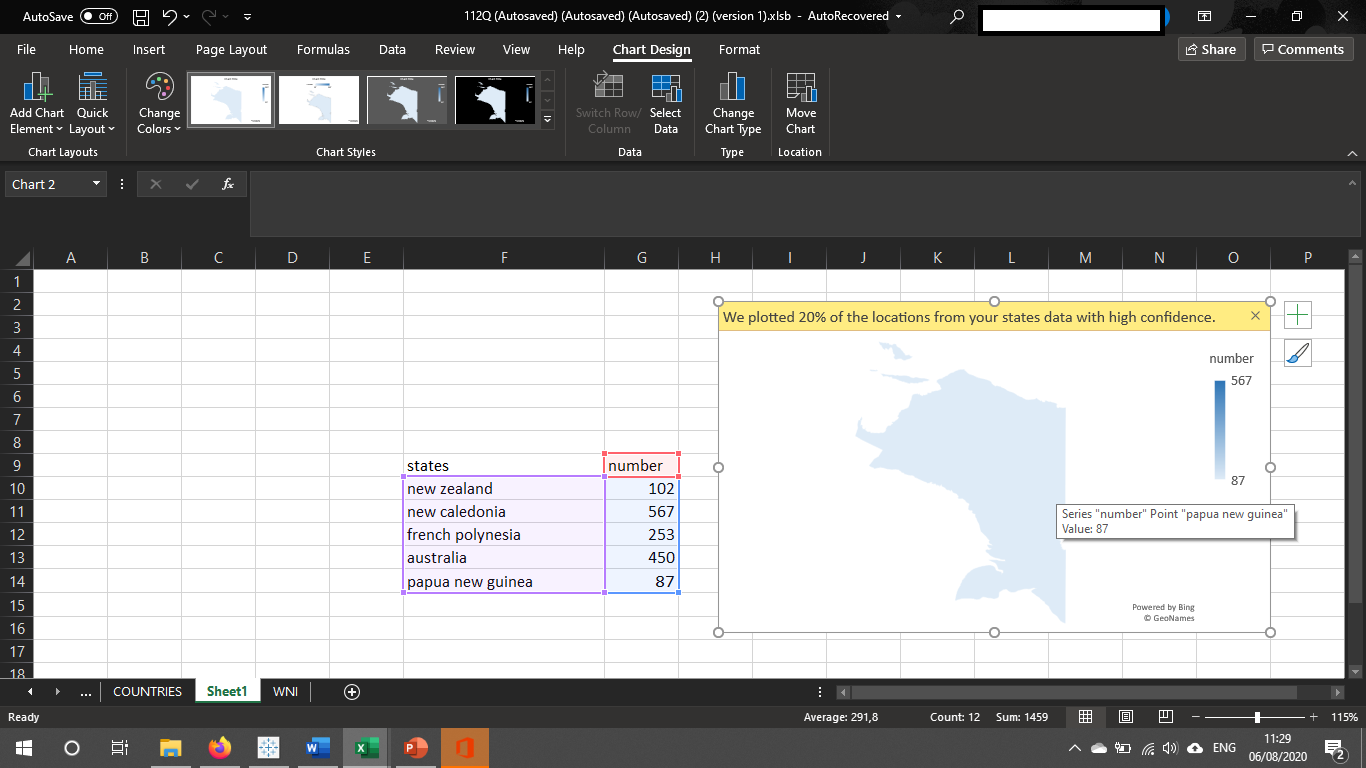Open the File menu
The width and height of the screenshot is (1366, 768).
pos(26,49)
